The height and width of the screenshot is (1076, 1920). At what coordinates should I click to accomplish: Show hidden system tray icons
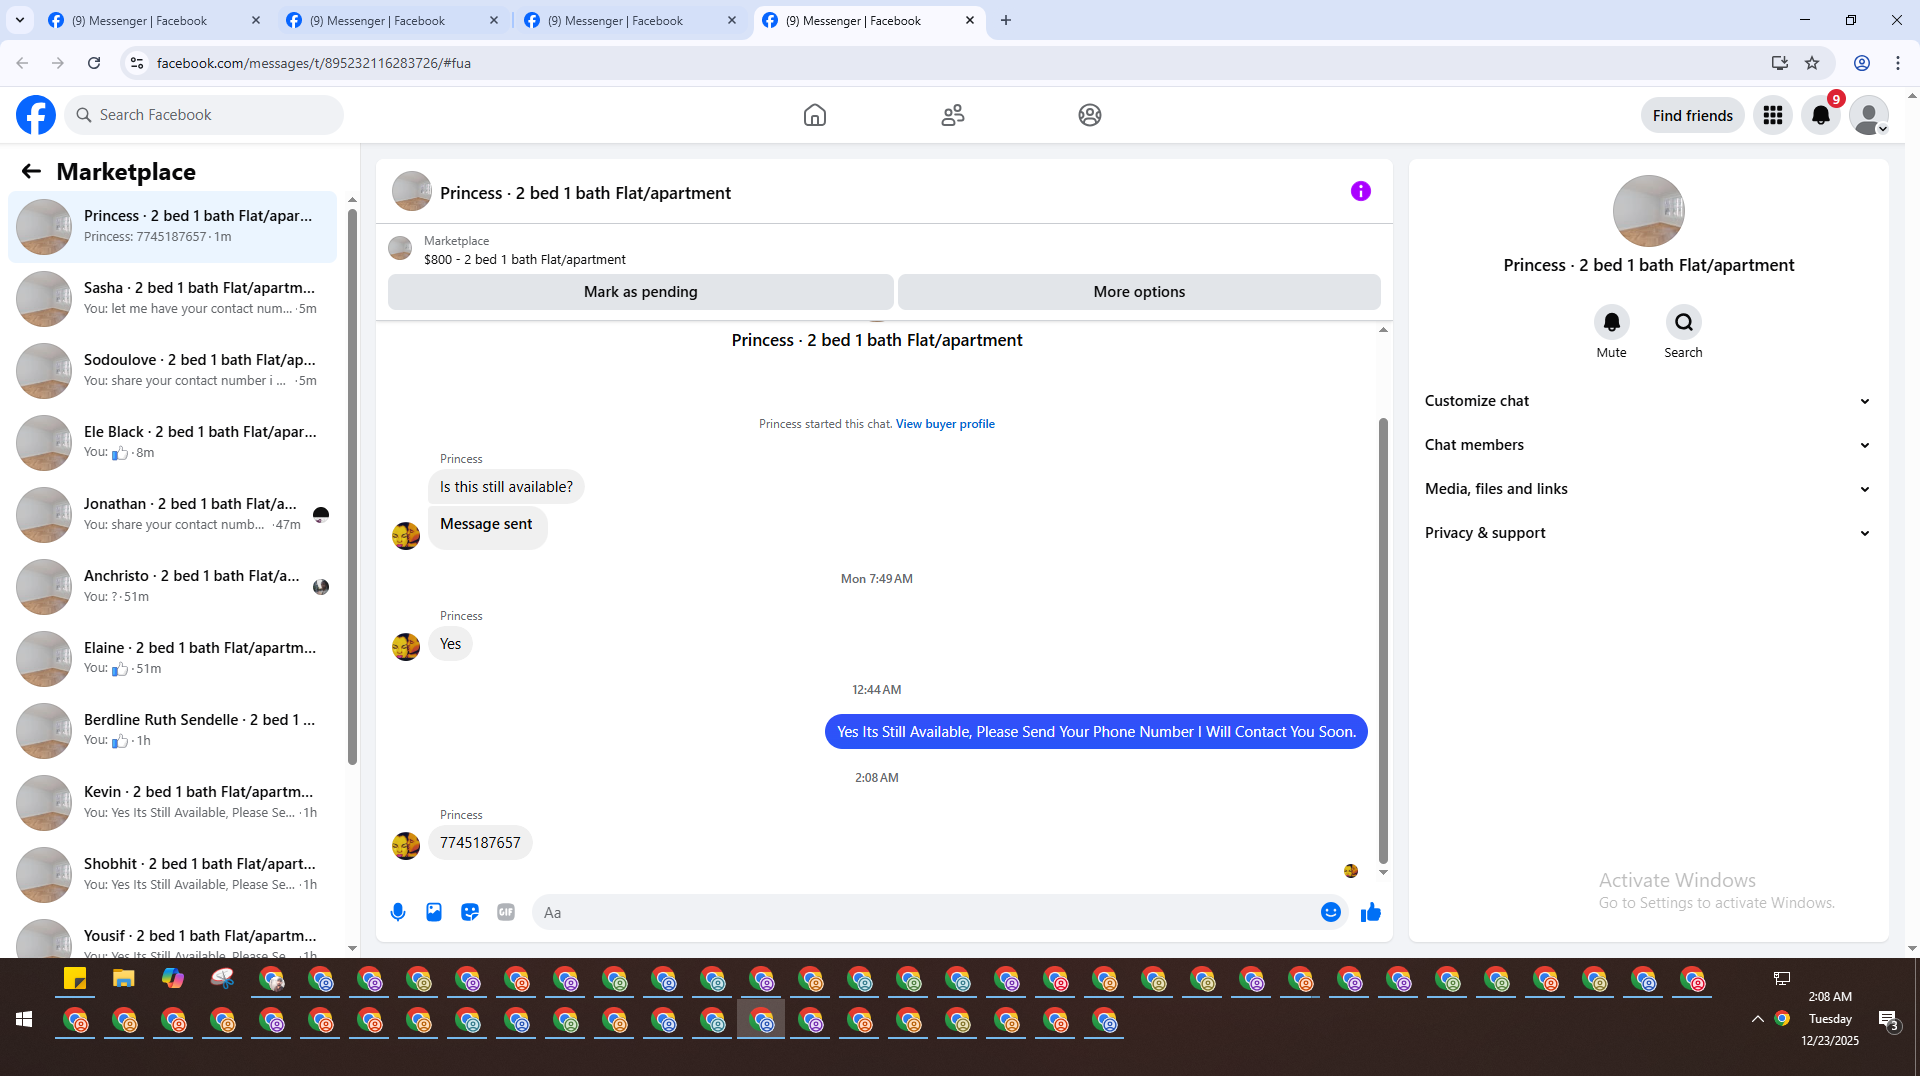coord(1757,1019)
